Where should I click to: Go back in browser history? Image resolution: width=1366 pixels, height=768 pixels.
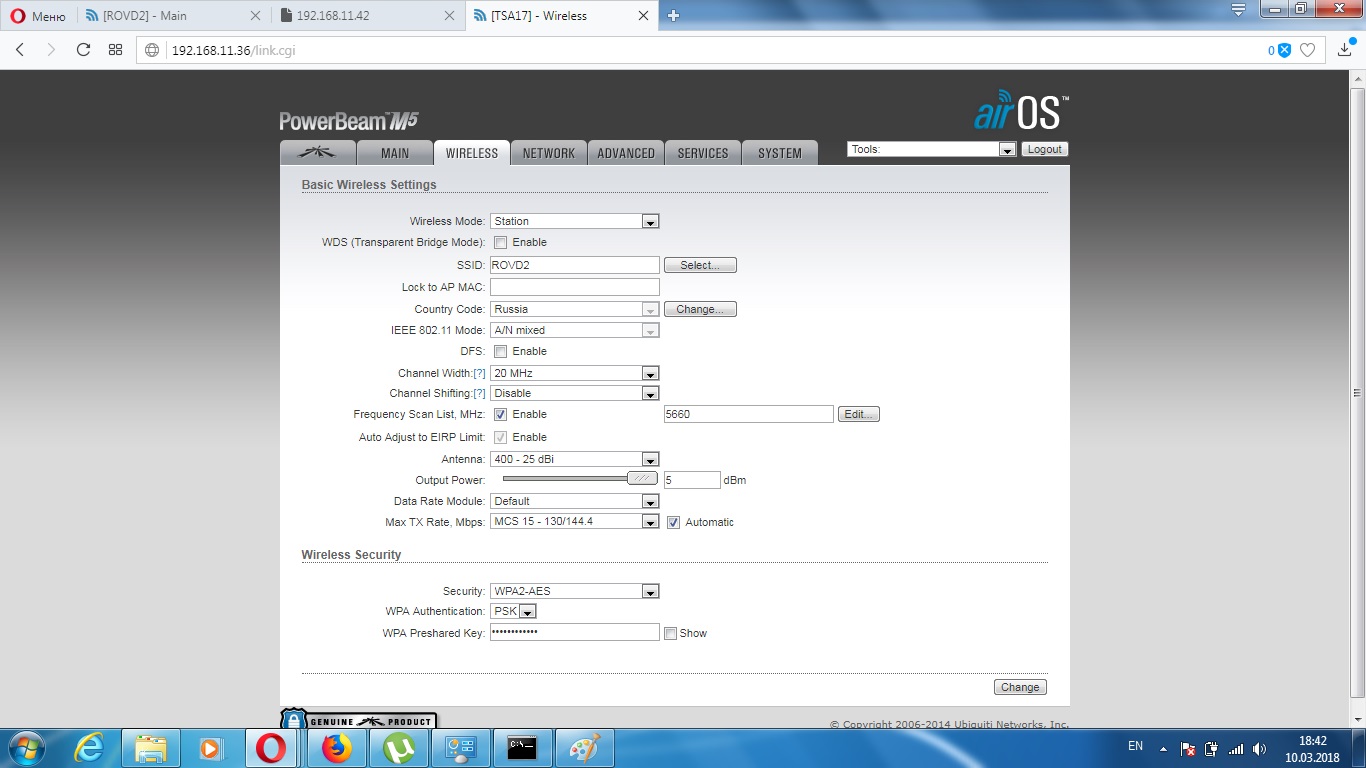[x=20, y=50]
